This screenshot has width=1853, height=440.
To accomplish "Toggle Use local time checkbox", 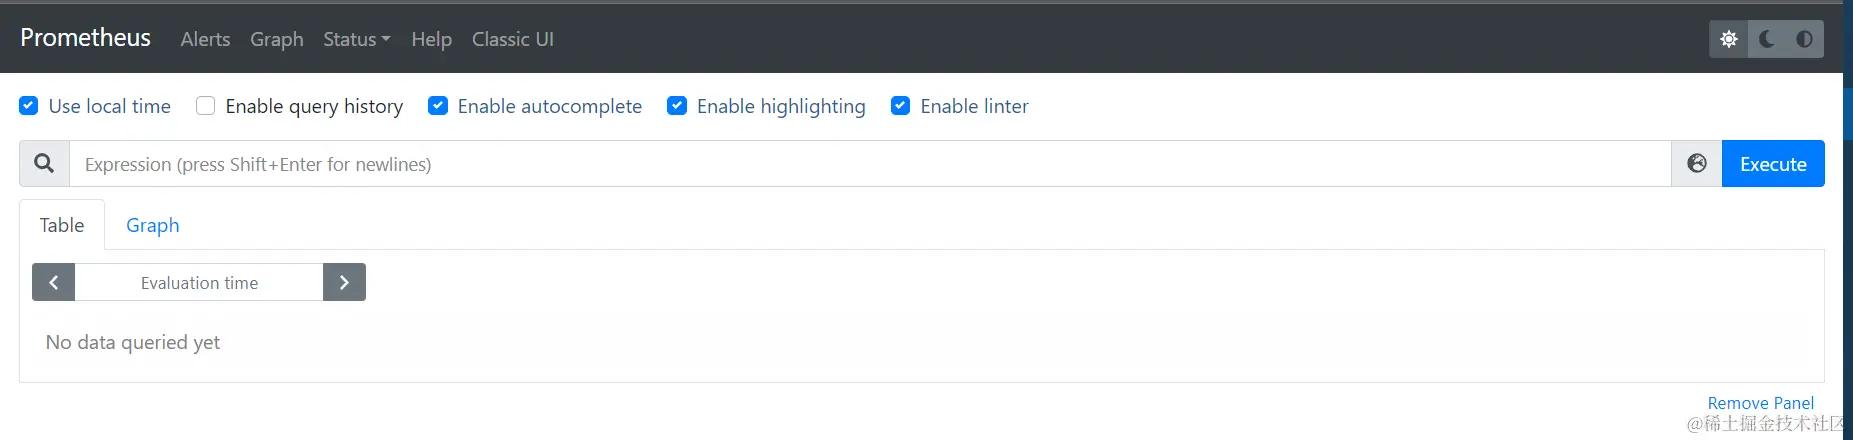I will tap(29, 106).
